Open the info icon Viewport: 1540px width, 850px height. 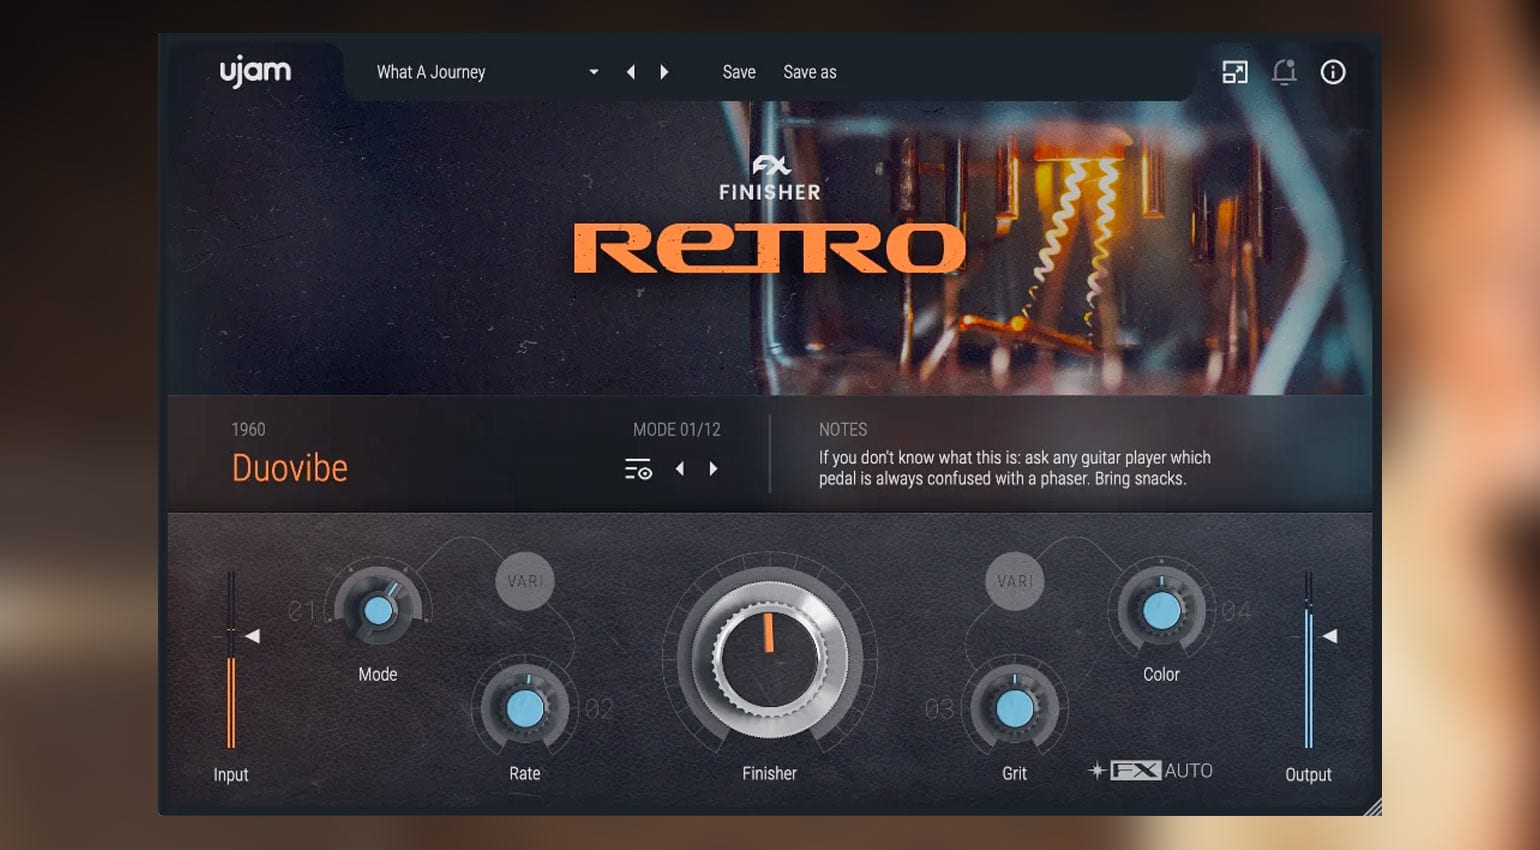[x=1333, y=72]
